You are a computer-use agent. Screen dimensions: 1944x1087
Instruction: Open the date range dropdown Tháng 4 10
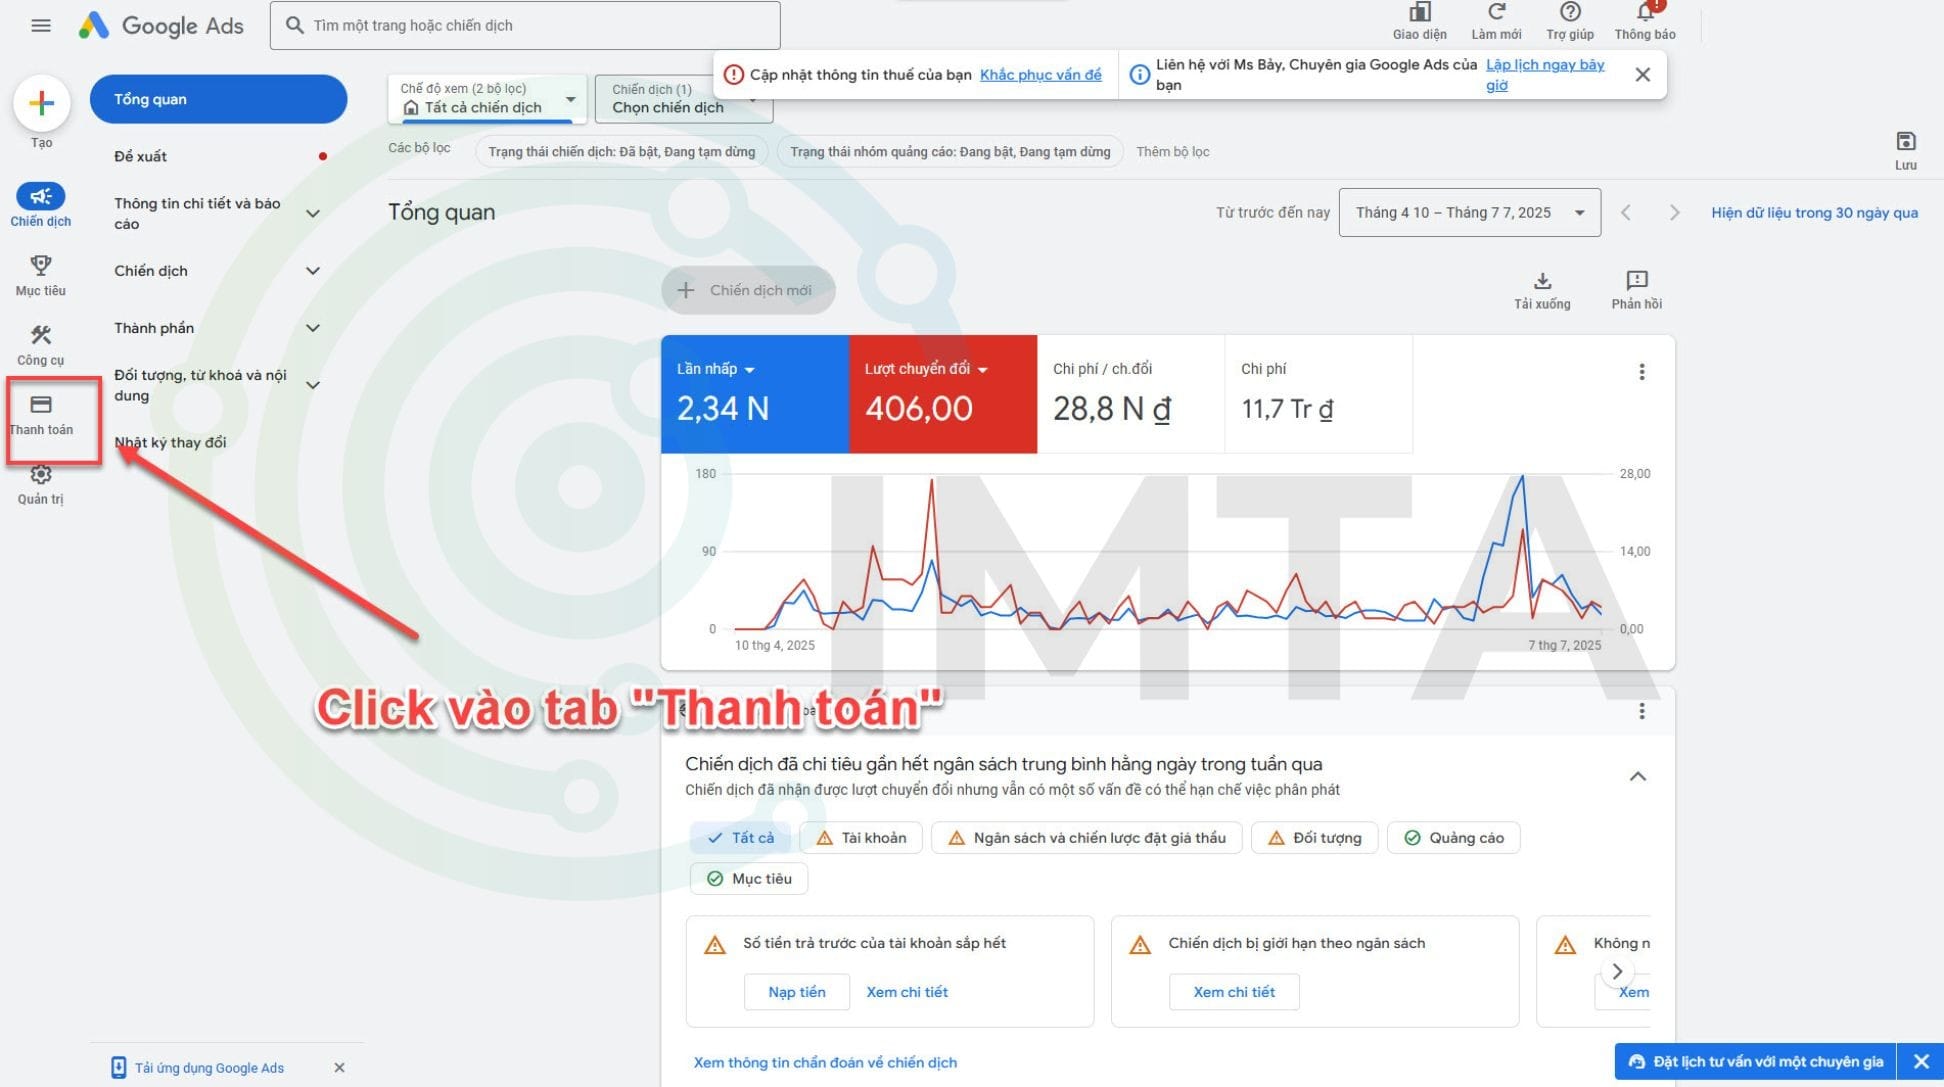click(x=1469, y=212)
